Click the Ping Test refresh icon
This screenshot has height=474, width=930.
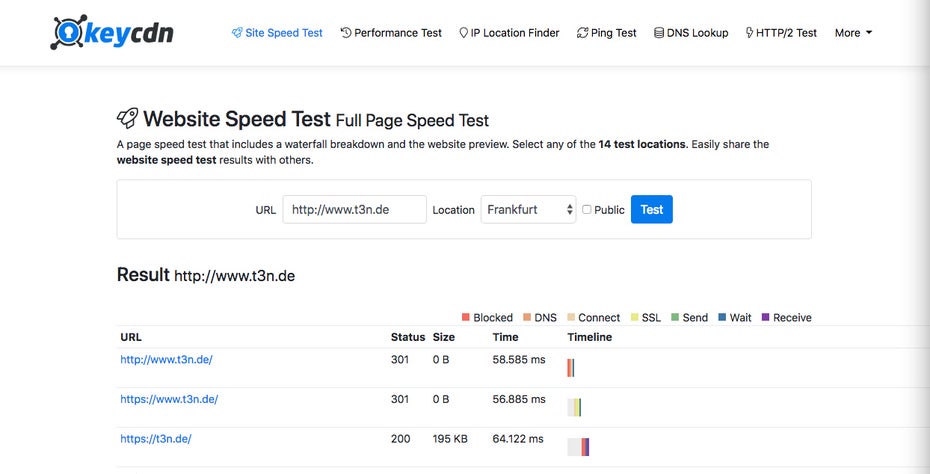click(582, 33)
